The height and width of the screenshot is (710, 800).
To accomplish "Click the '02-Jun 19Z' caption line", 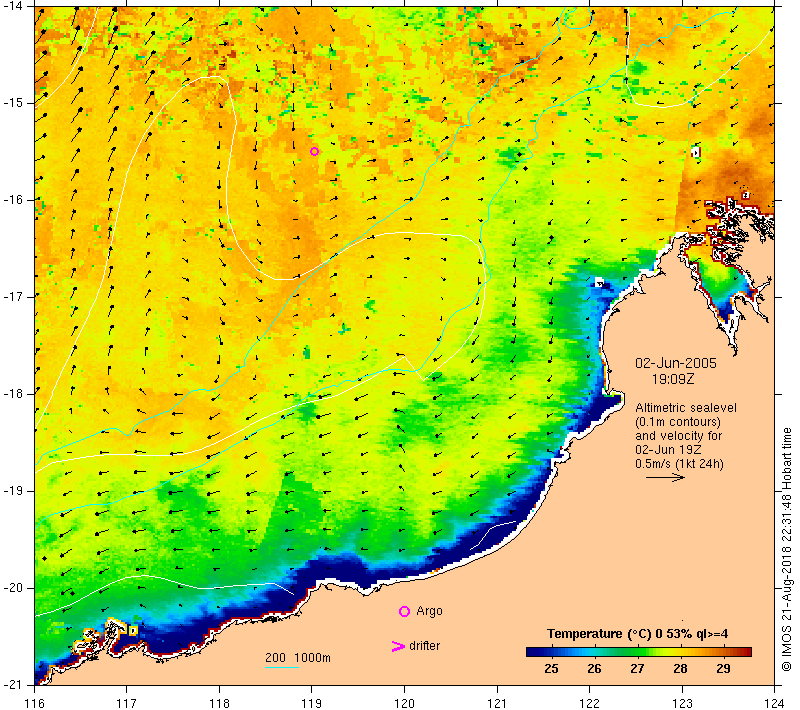I will point(668,450).
